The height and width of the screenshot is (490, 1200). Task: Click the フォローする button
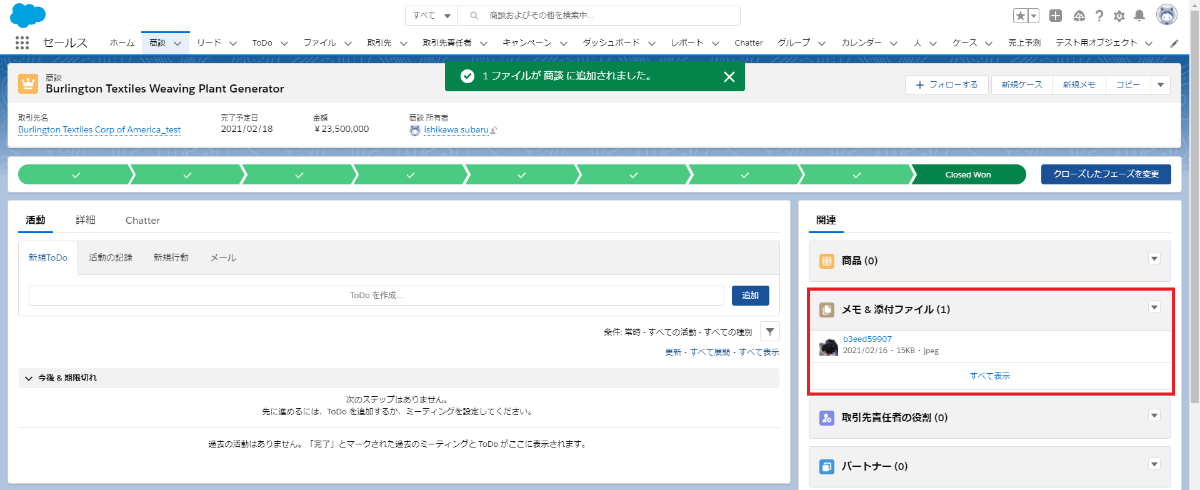tap(947, 85)
